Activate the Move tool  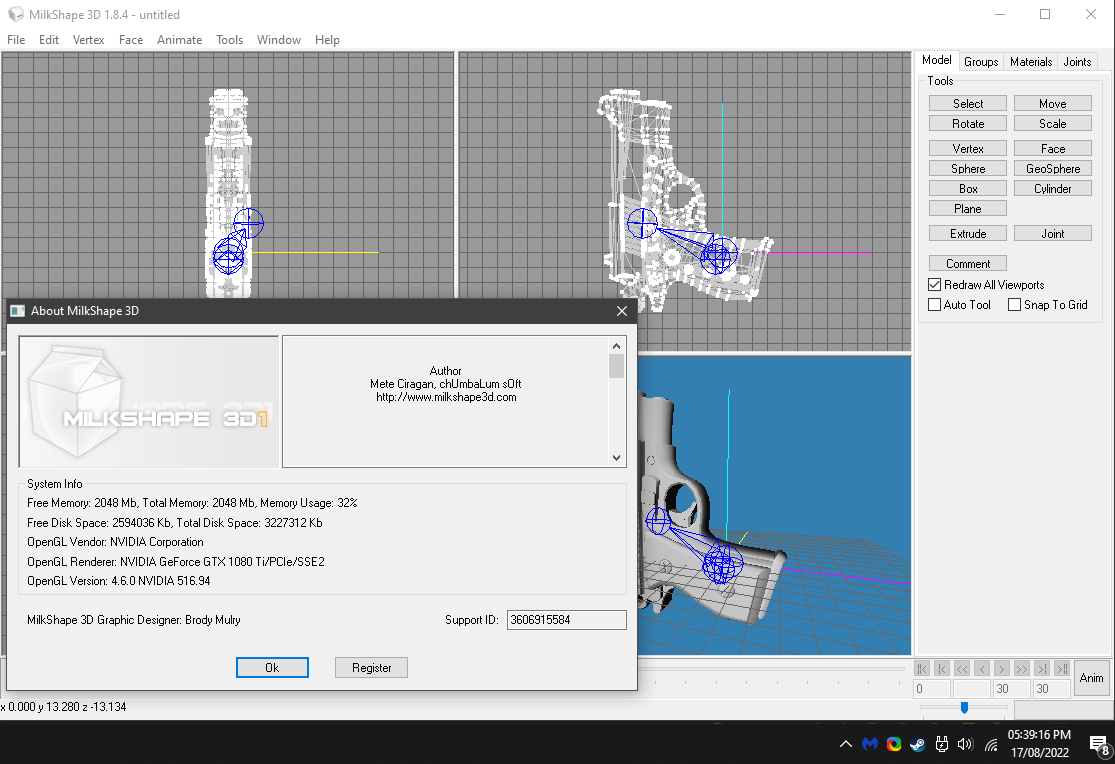click(x=1052, y=103)
